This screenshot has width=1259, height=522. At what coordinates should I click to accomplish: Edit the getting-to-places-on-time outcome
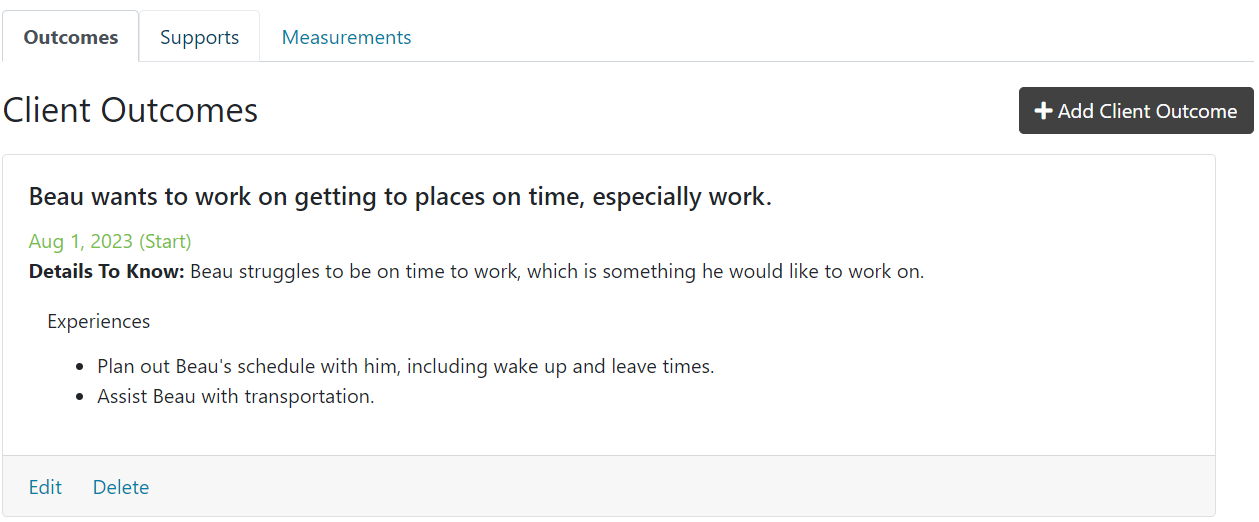click(45, 487)
